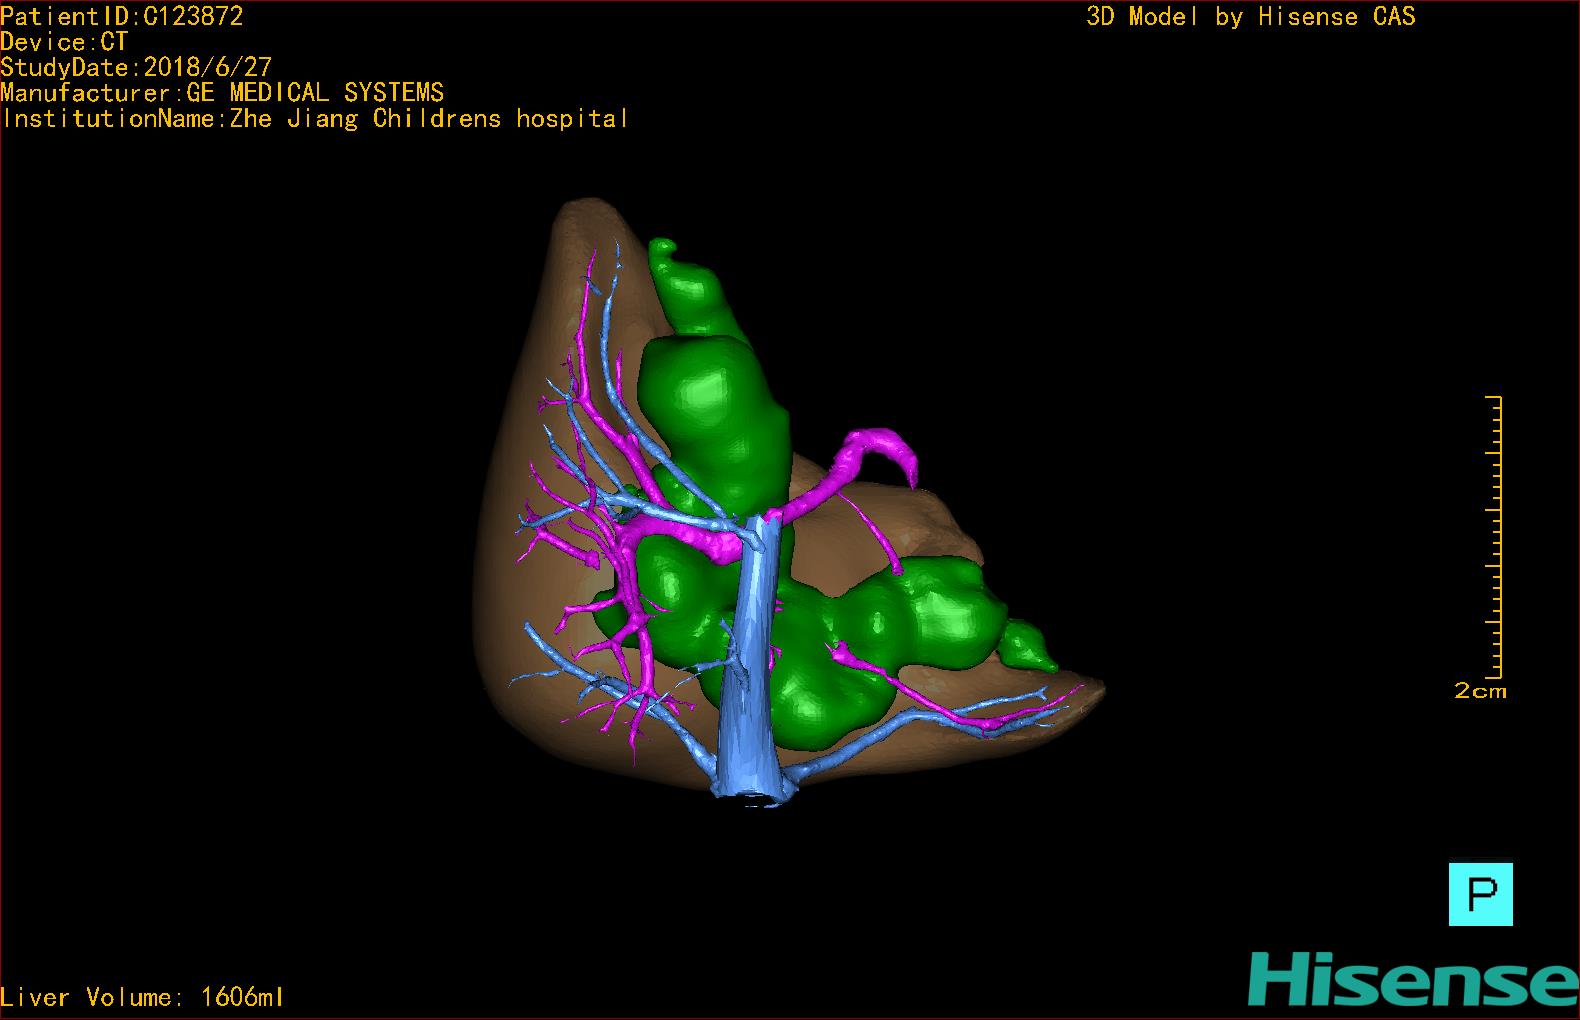Select InstitutionName:Zhe Jiang Childrens hospital text
1580x1020 pixels.
tap(315, 119)
